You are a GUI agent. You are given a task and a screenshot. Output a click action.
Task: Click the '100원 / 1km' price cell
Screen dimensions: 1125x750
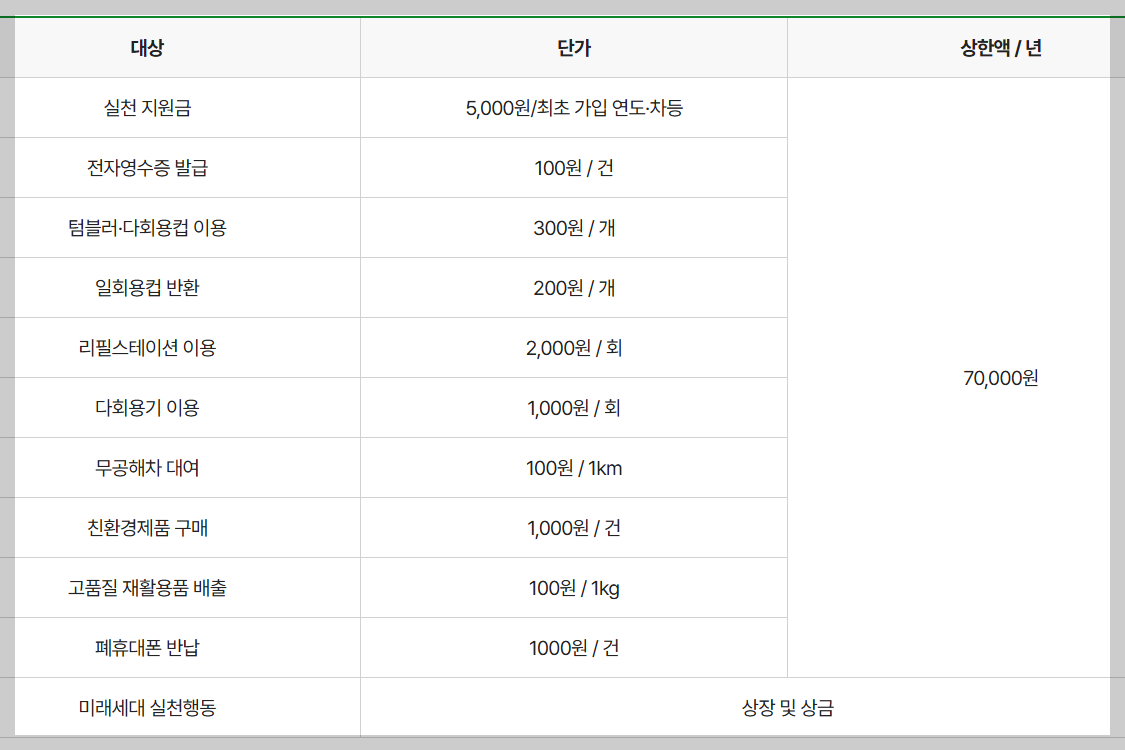574,468
